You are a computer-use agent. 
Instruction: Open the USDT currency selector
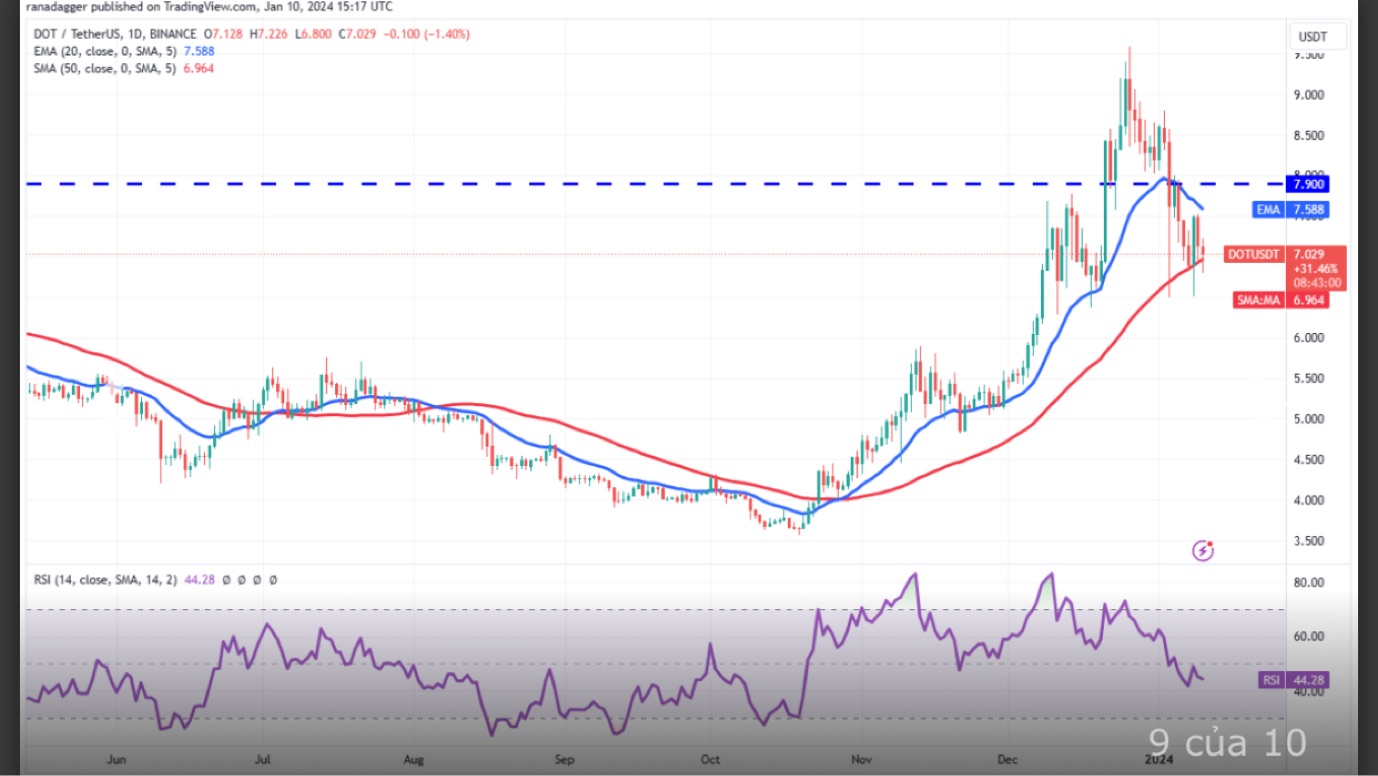(x=1312, y=37)
